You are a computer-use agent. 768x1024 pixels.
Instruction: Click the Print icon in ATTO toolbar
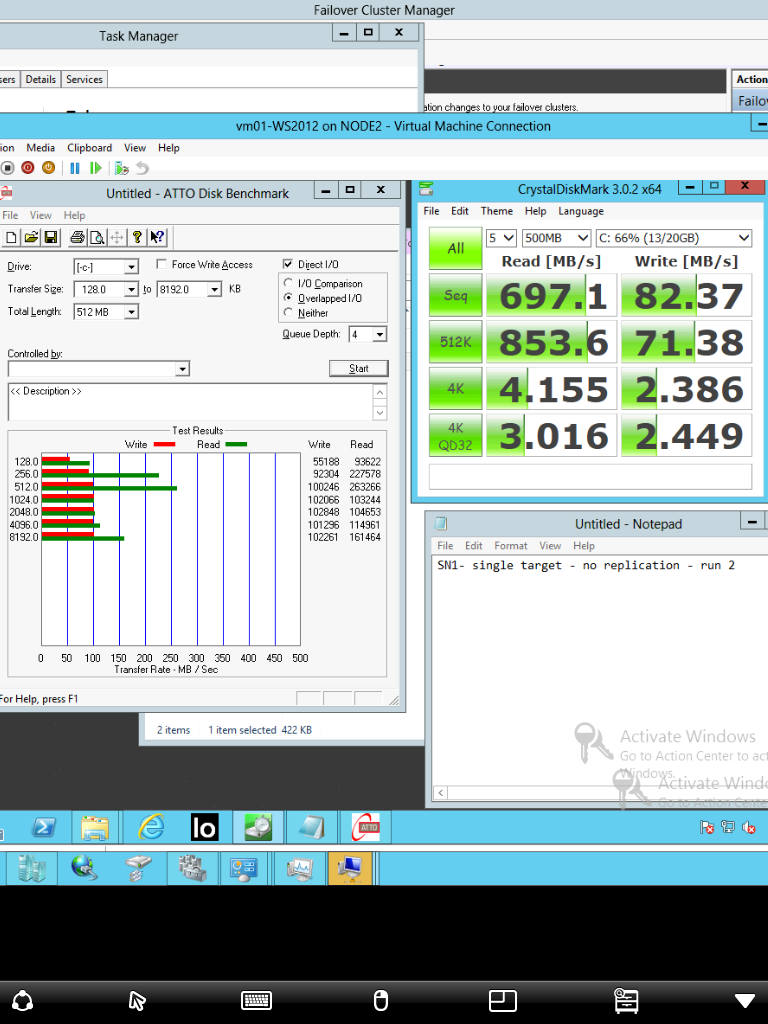77,237
